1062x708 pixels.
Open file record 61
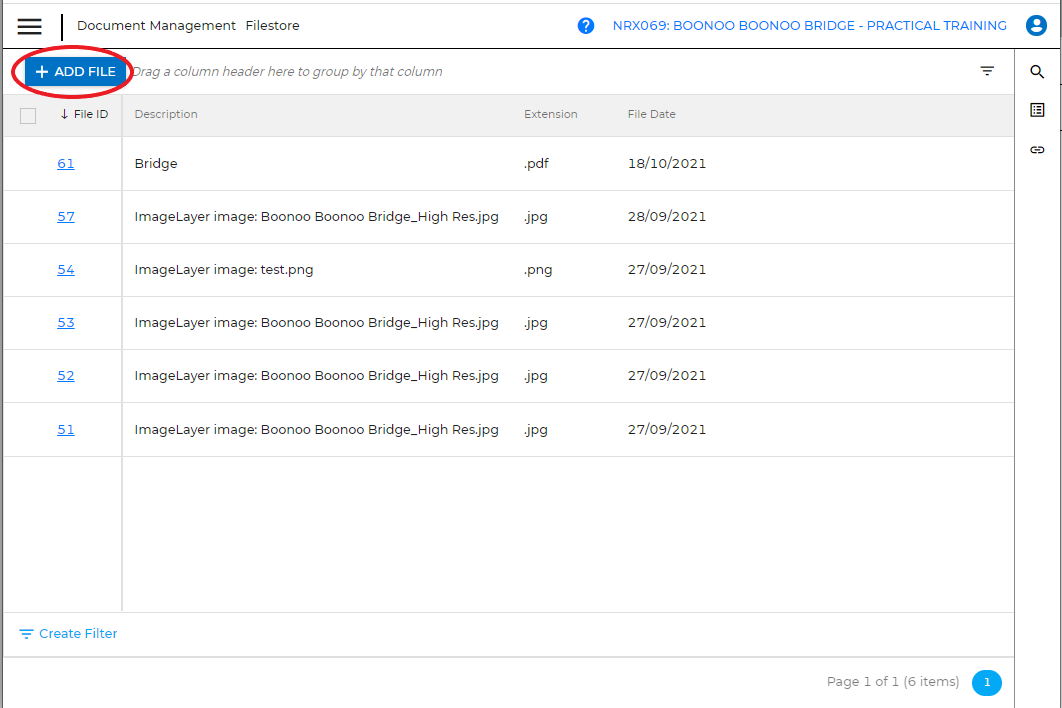pos(65,163)
